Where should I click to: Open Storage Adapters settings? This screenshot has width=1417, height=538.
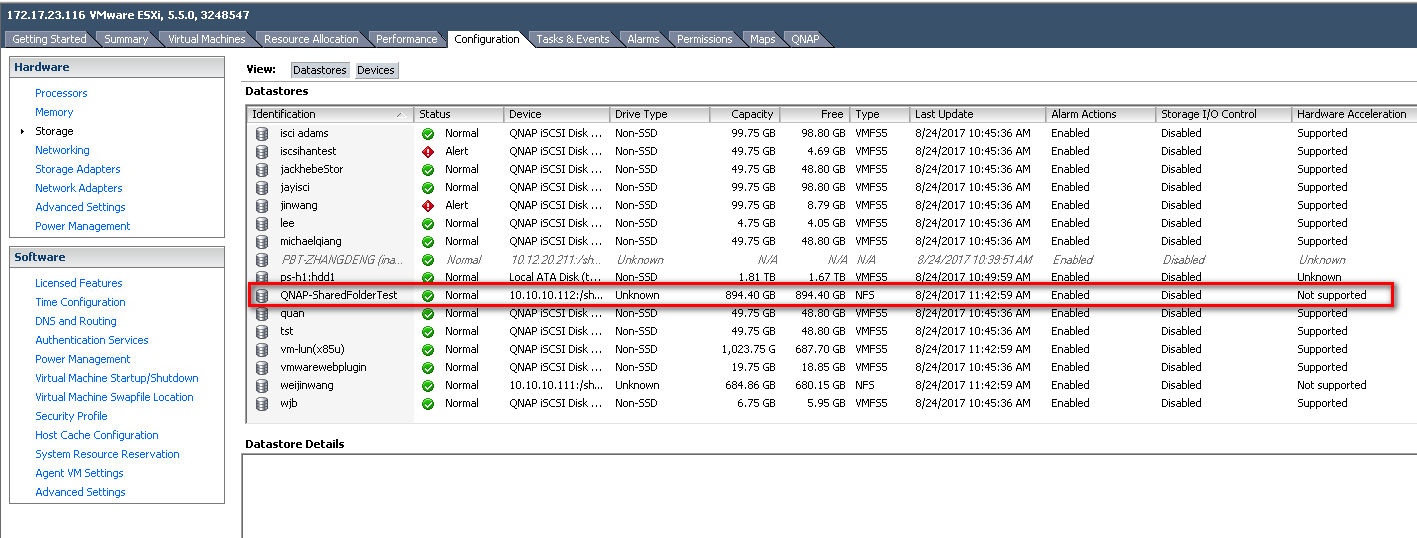pyautogui.click(x=78, y=169)
